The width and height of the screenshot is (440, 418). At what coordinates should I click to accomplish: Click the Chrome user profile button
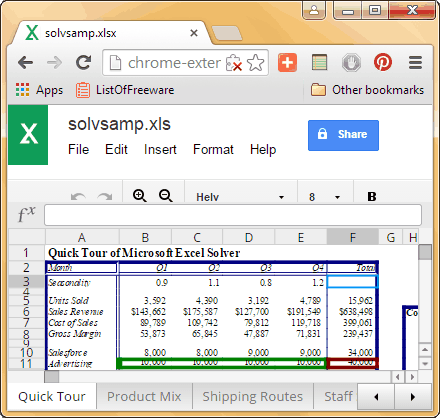314,10
